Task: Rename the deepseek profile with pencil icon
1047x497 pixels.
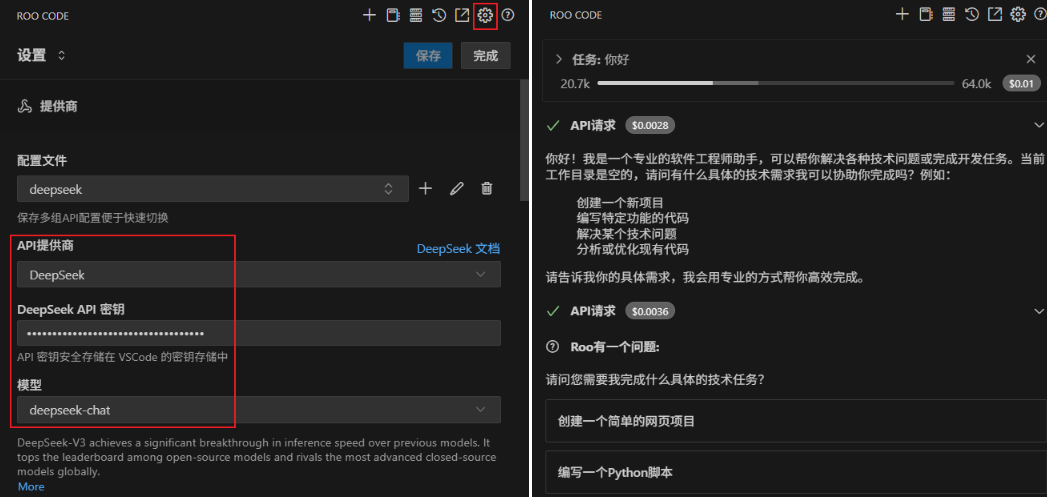Action: [x=456, y=188]
